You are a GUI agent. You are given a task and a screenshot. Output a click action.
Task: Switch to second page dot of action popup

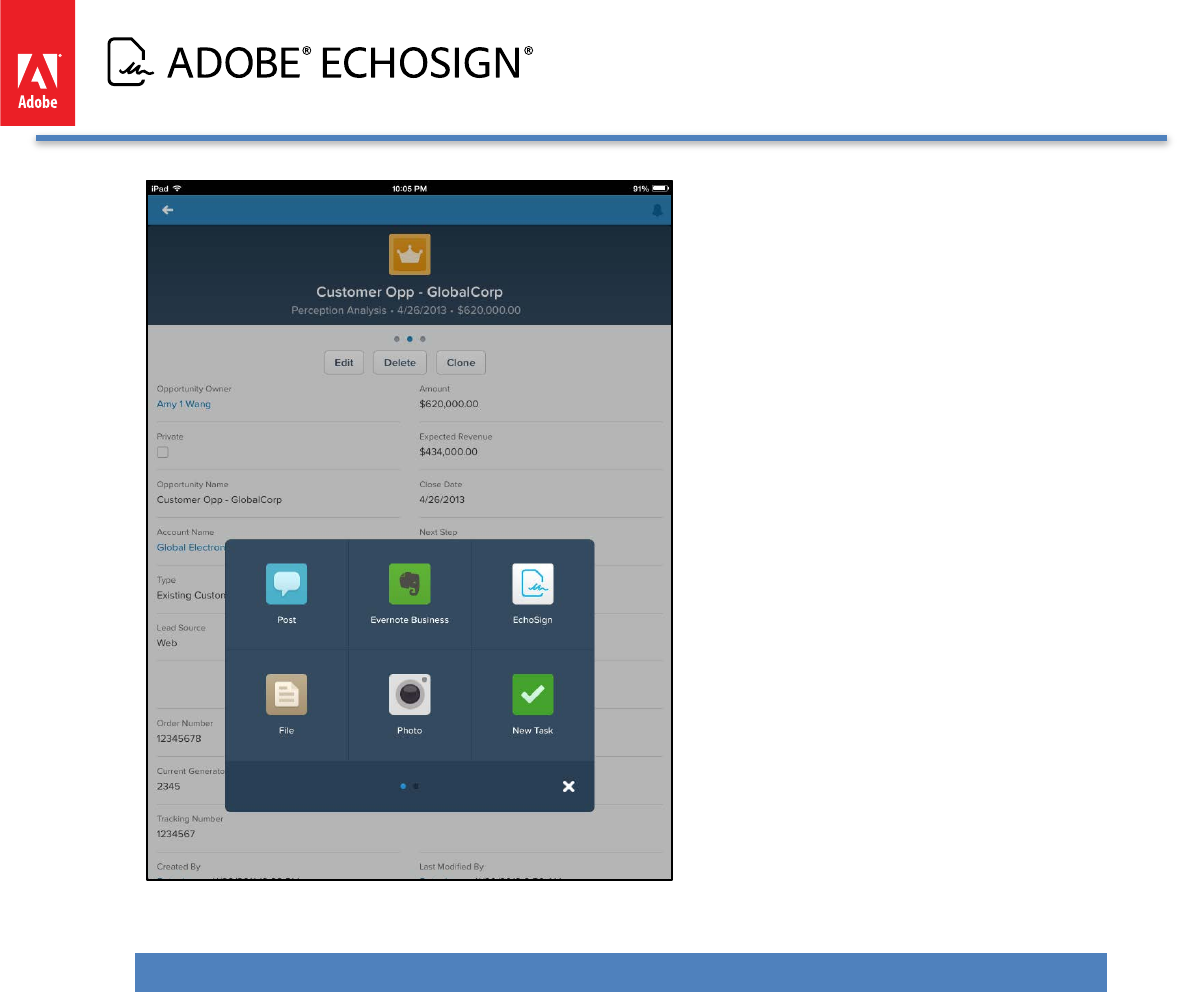pyautogui.click(x=416, y=786)
